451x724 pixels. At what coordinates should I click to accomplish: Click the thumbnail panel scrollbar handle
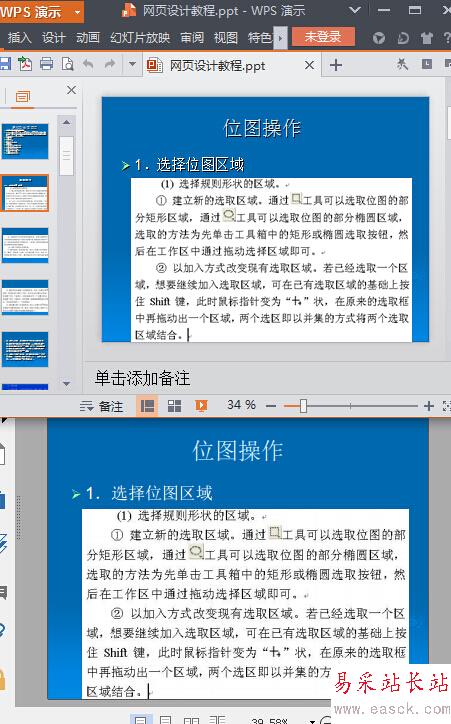click(66, 156)
